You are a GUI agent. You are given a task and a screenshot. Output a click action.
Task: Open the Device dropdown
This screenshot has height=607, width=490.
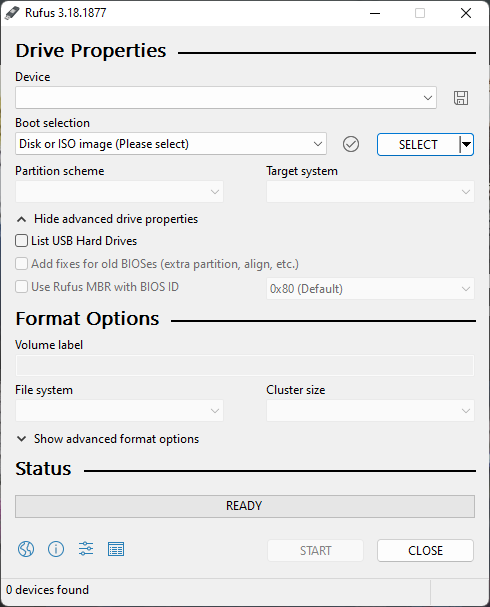pyautogui.click(x=226, y=98)
